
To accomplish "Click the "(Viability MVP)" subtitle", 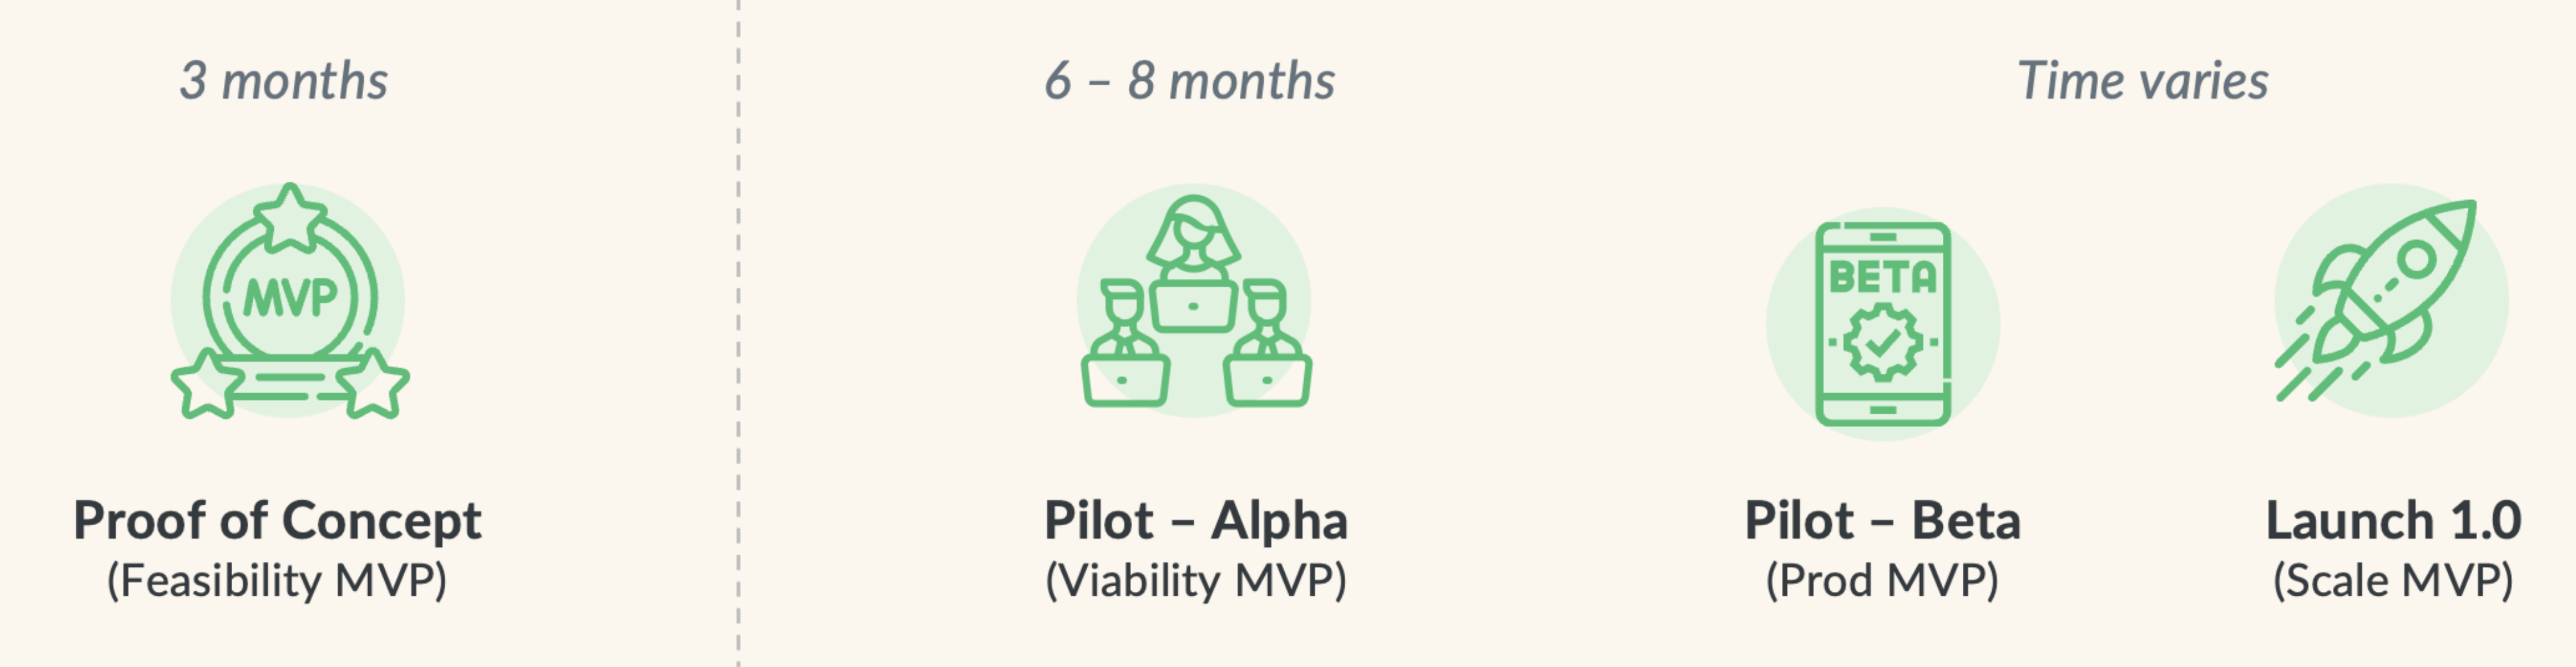I will 1196,581.
